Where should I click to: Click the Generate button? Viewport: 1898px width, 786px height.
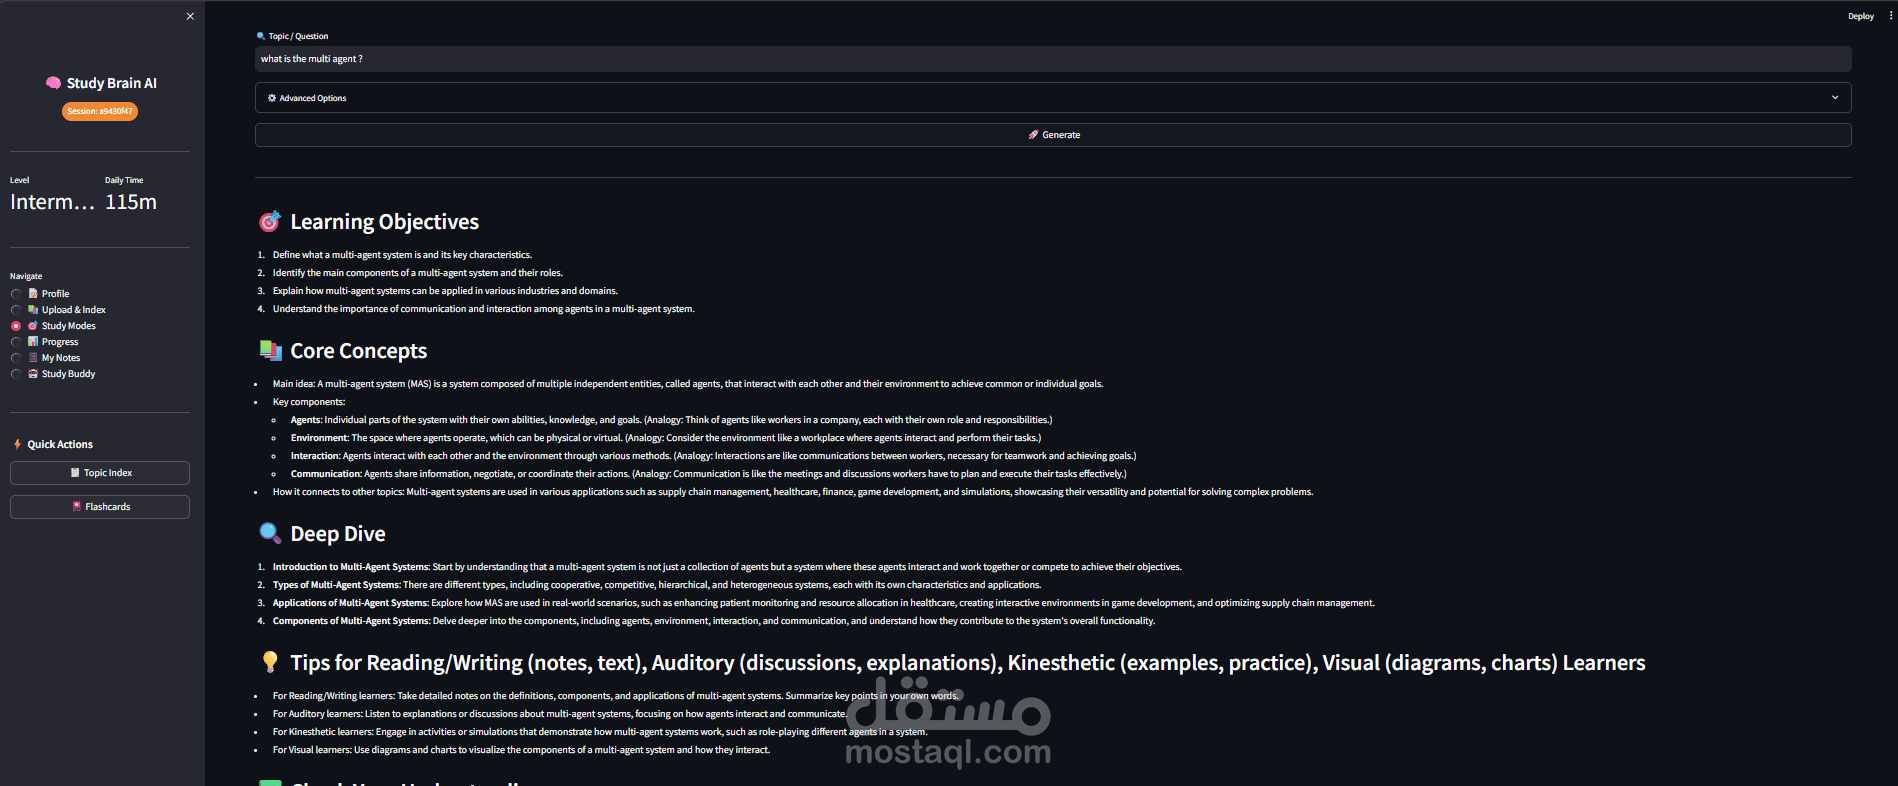coord(1053,135)
